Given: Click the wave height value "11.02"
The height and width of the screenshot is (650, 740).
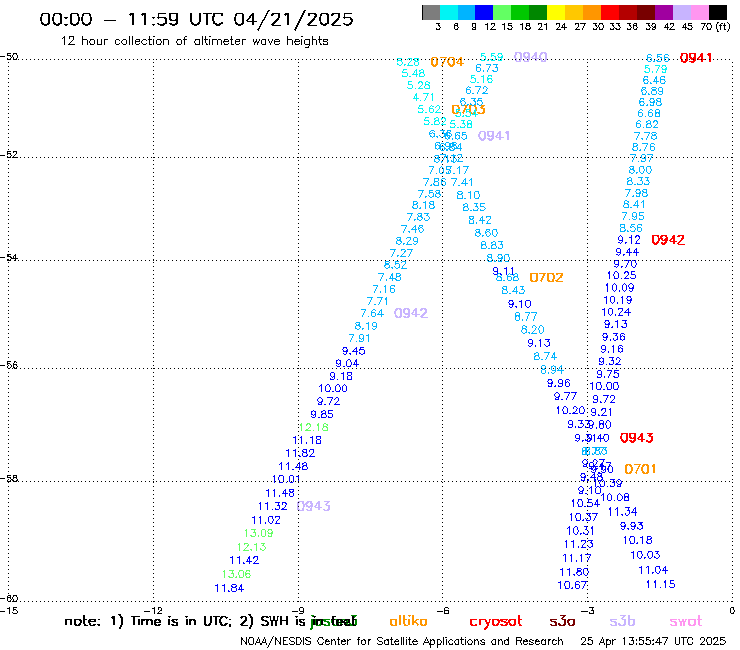Looking at the screenshot, I should coord(266,520).
